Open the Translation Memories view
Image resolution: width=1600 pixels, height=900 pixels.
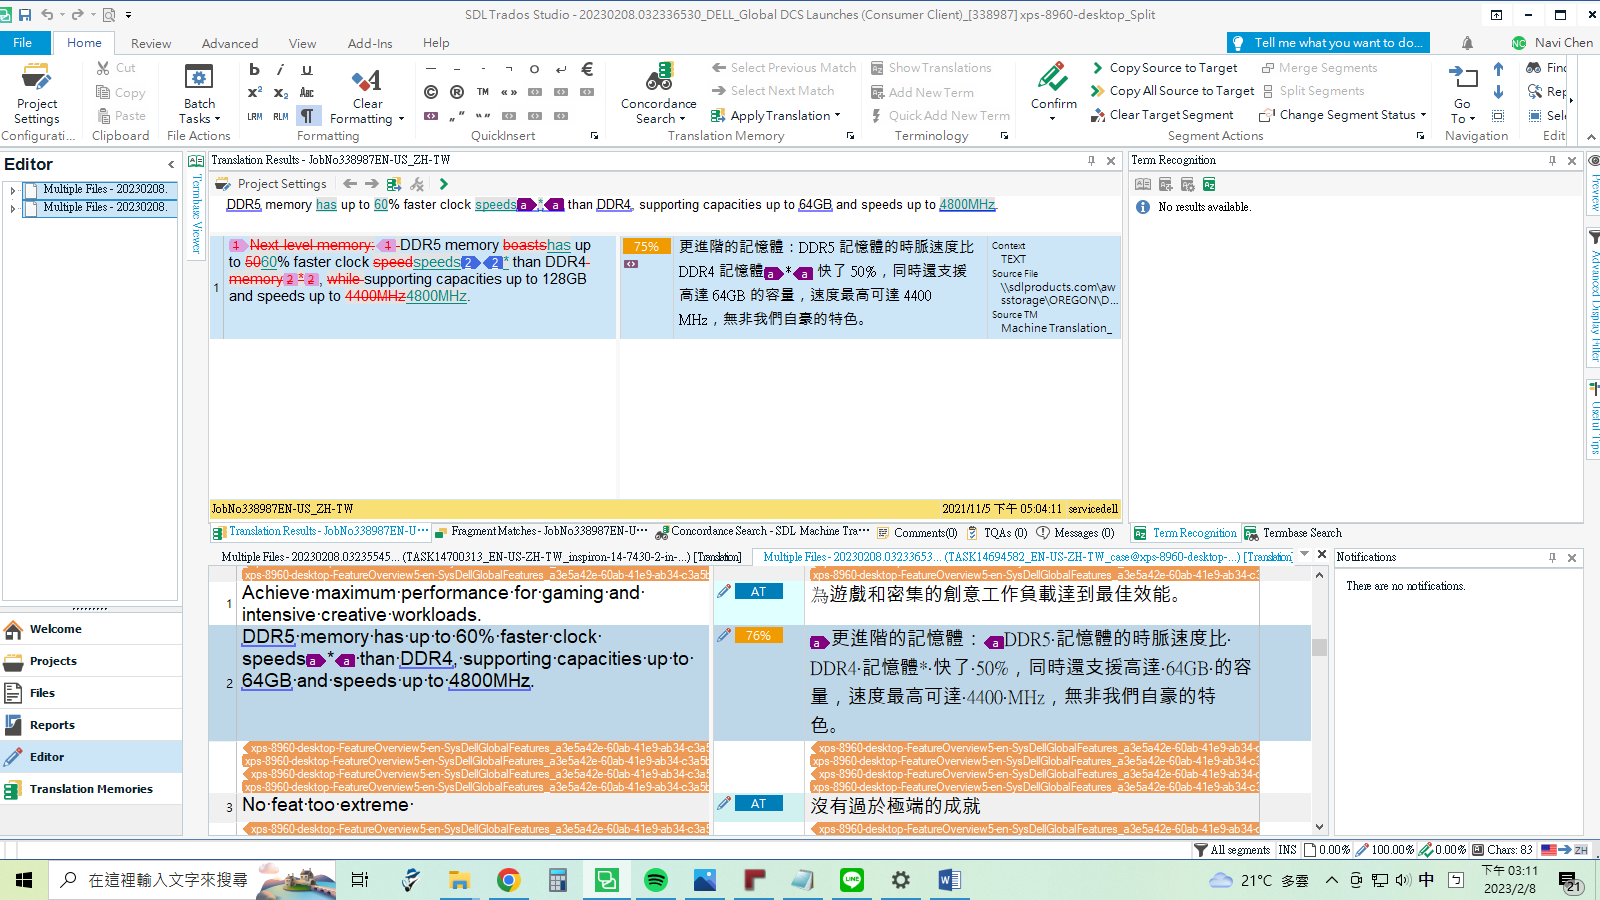click(91, 789)
